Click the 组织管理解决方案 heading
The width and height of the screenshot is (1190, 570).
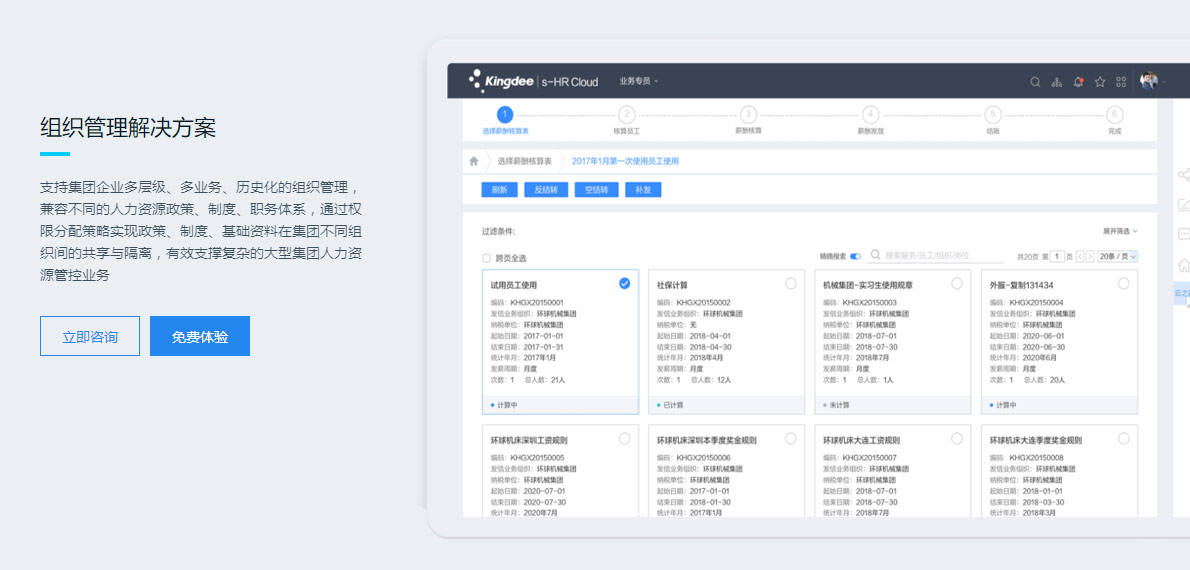128,128
